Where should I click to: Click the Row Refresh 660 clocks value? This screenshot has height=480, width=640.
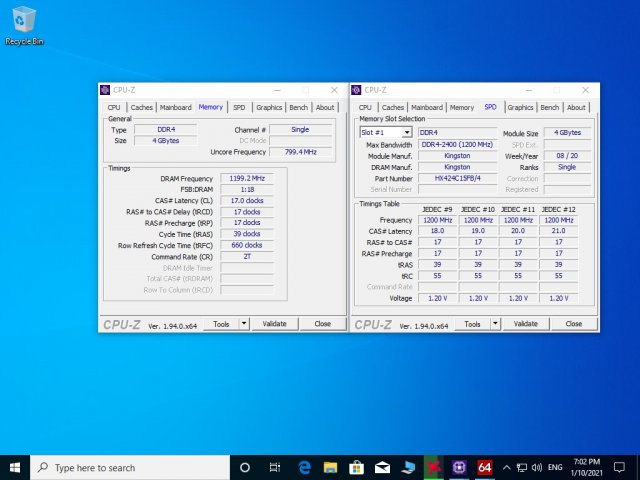(x=247, y=245)
